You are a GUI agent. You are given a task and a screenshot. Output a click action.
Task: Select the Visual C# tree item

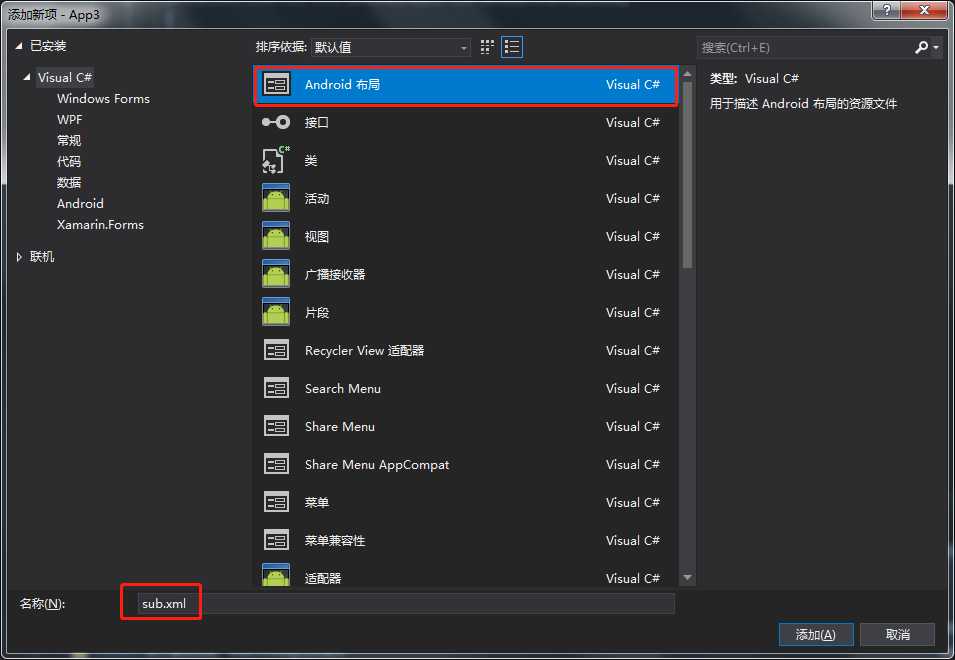[65, 77]
